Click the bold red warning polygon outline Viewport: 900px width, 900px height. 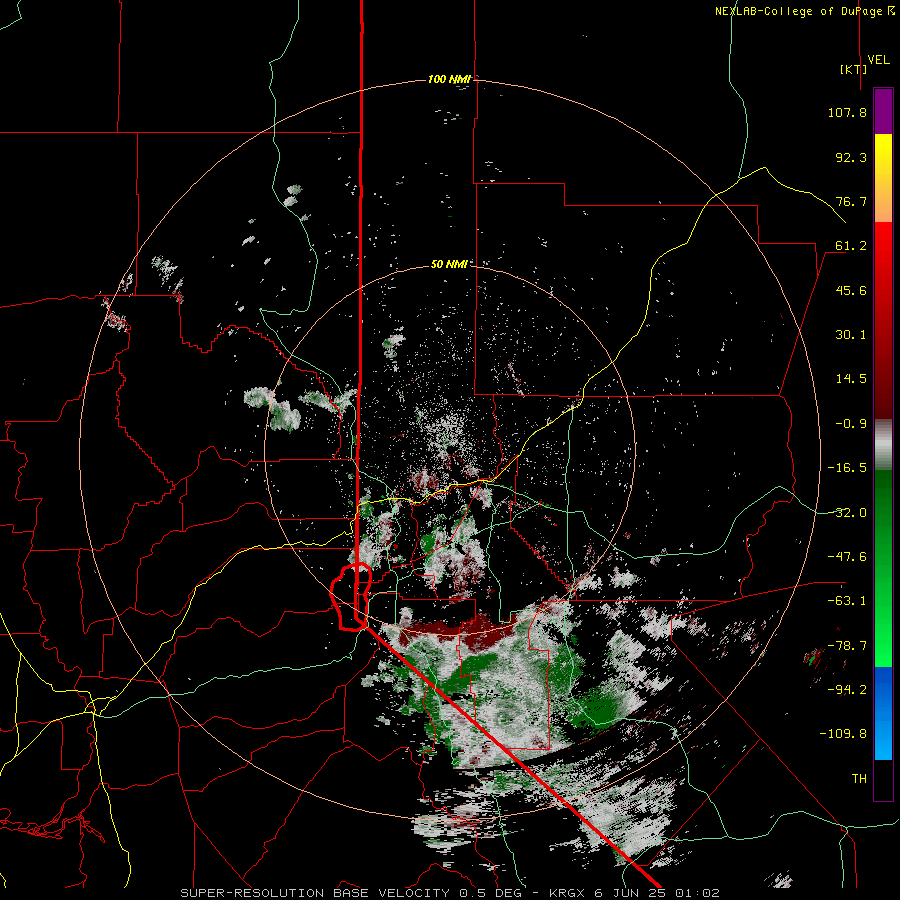(x=351, y=598)
